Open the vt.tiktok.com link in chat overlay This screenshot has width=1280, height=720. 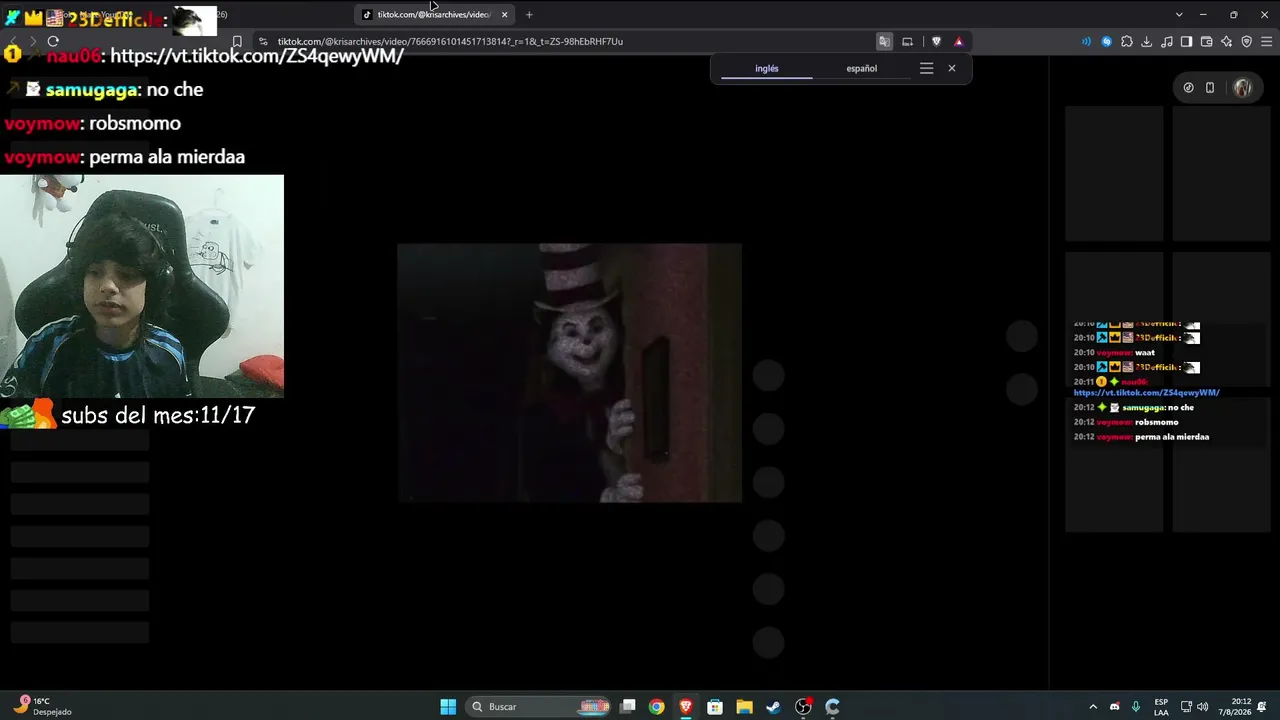click(x=257, y=56)
